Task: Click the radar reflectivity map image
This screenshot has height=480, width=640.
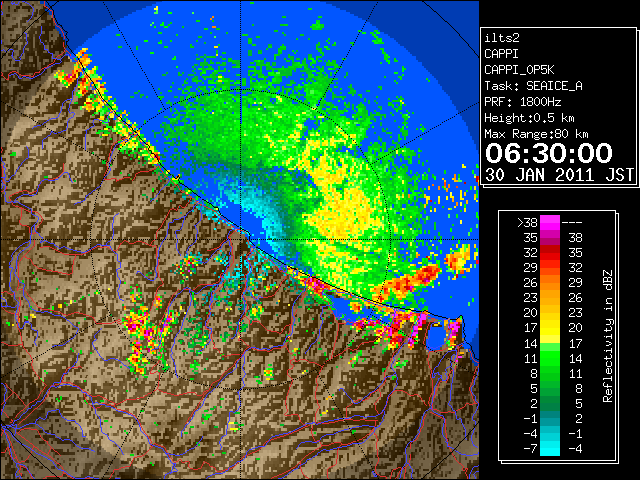Action: pos(240,240)
